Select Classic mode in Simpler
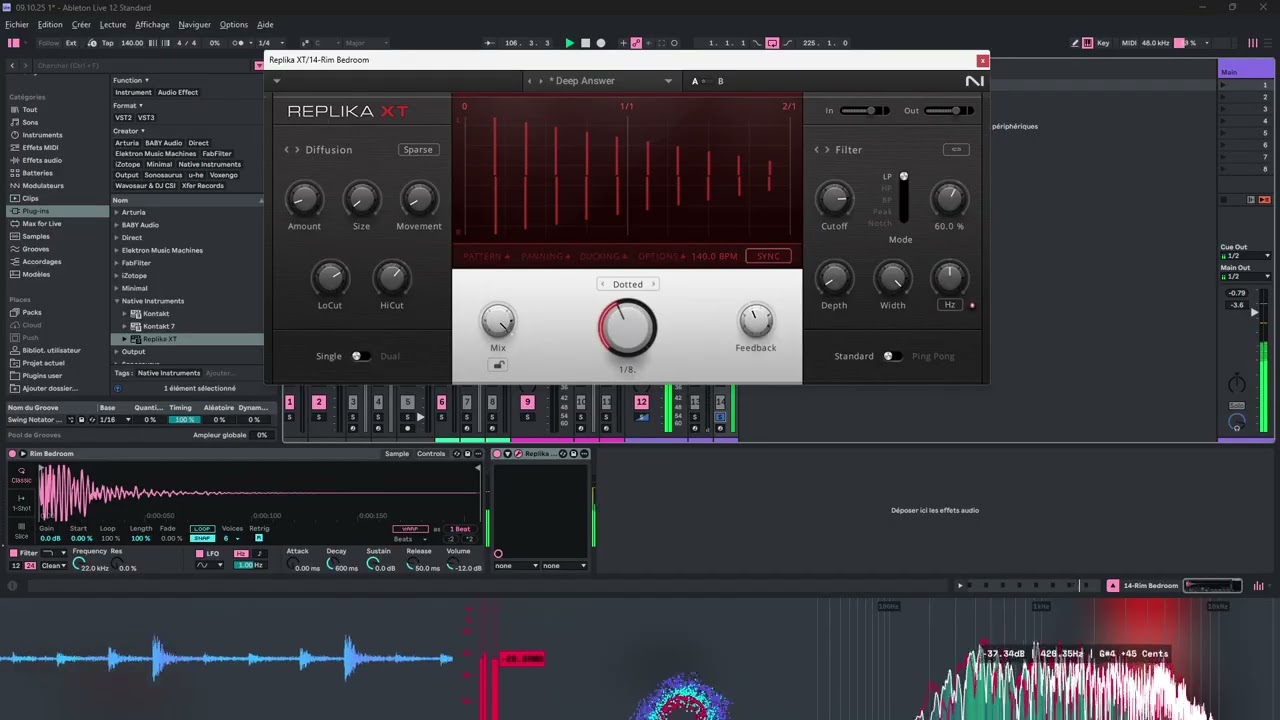The image size is (1280, 720). point(21,476)
